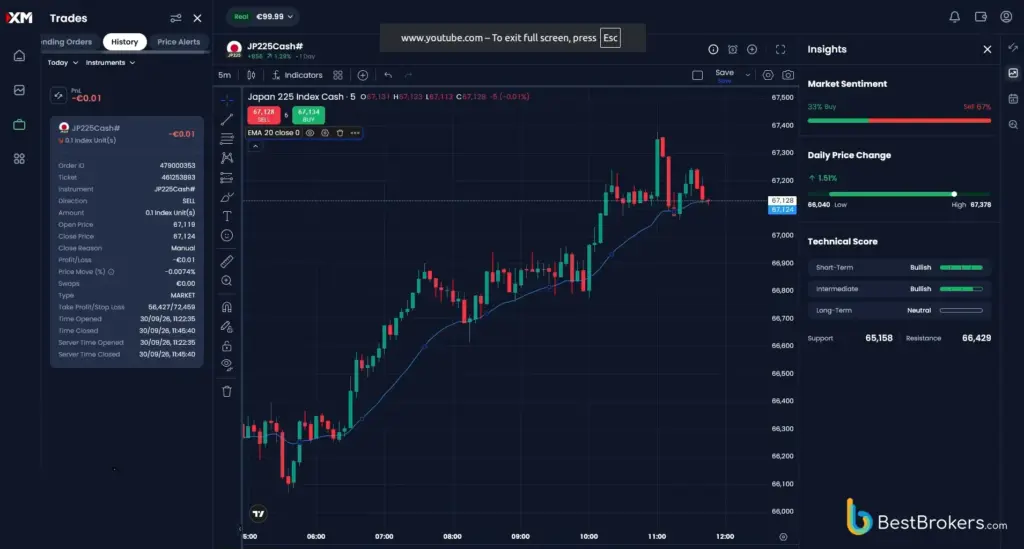
Task: Select the zoom in tool
Action: pos(227,281)
